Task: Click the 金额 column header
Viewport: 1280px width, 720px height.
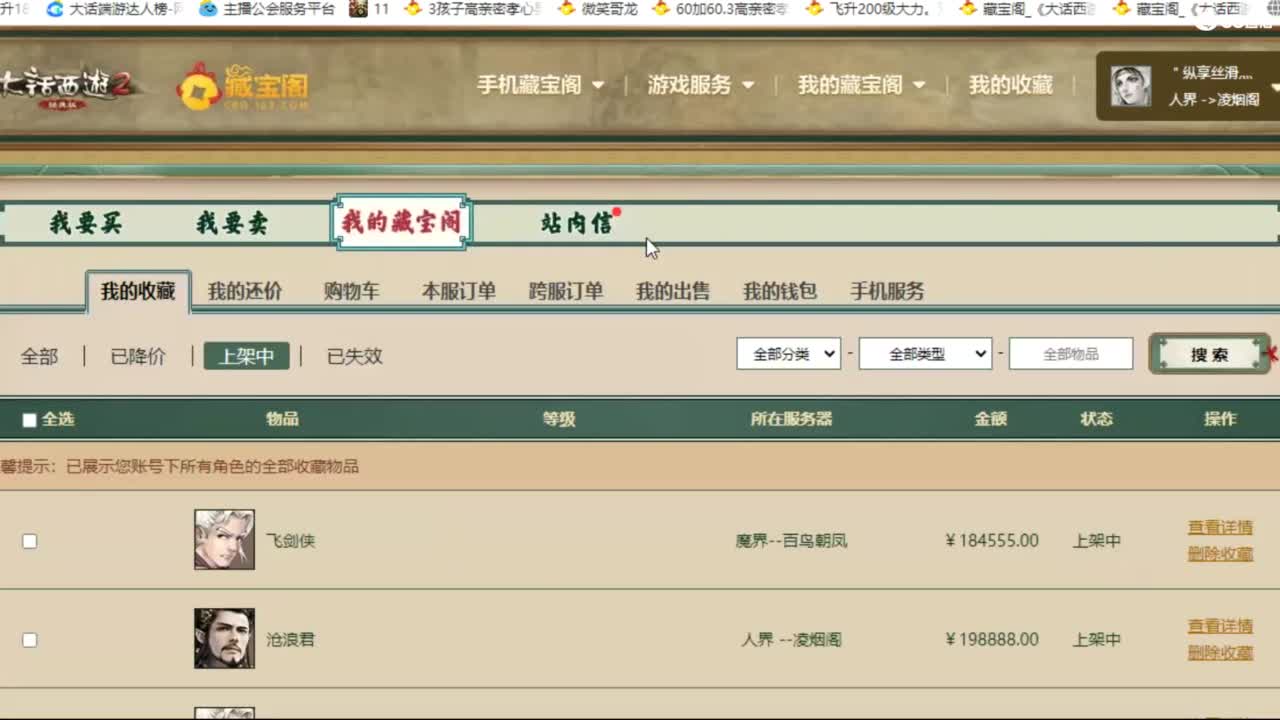Action: pos(991,419)
